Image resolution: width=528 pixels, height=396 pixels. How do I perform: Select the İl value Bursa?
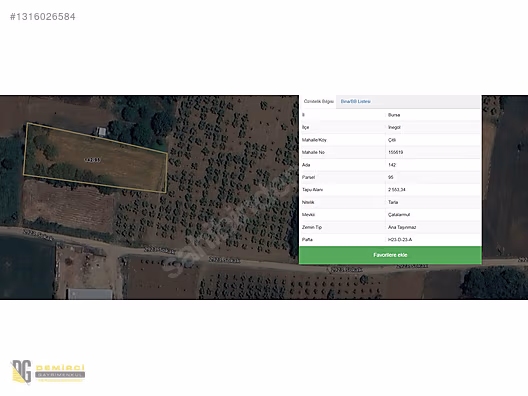[x=394, y=115]
